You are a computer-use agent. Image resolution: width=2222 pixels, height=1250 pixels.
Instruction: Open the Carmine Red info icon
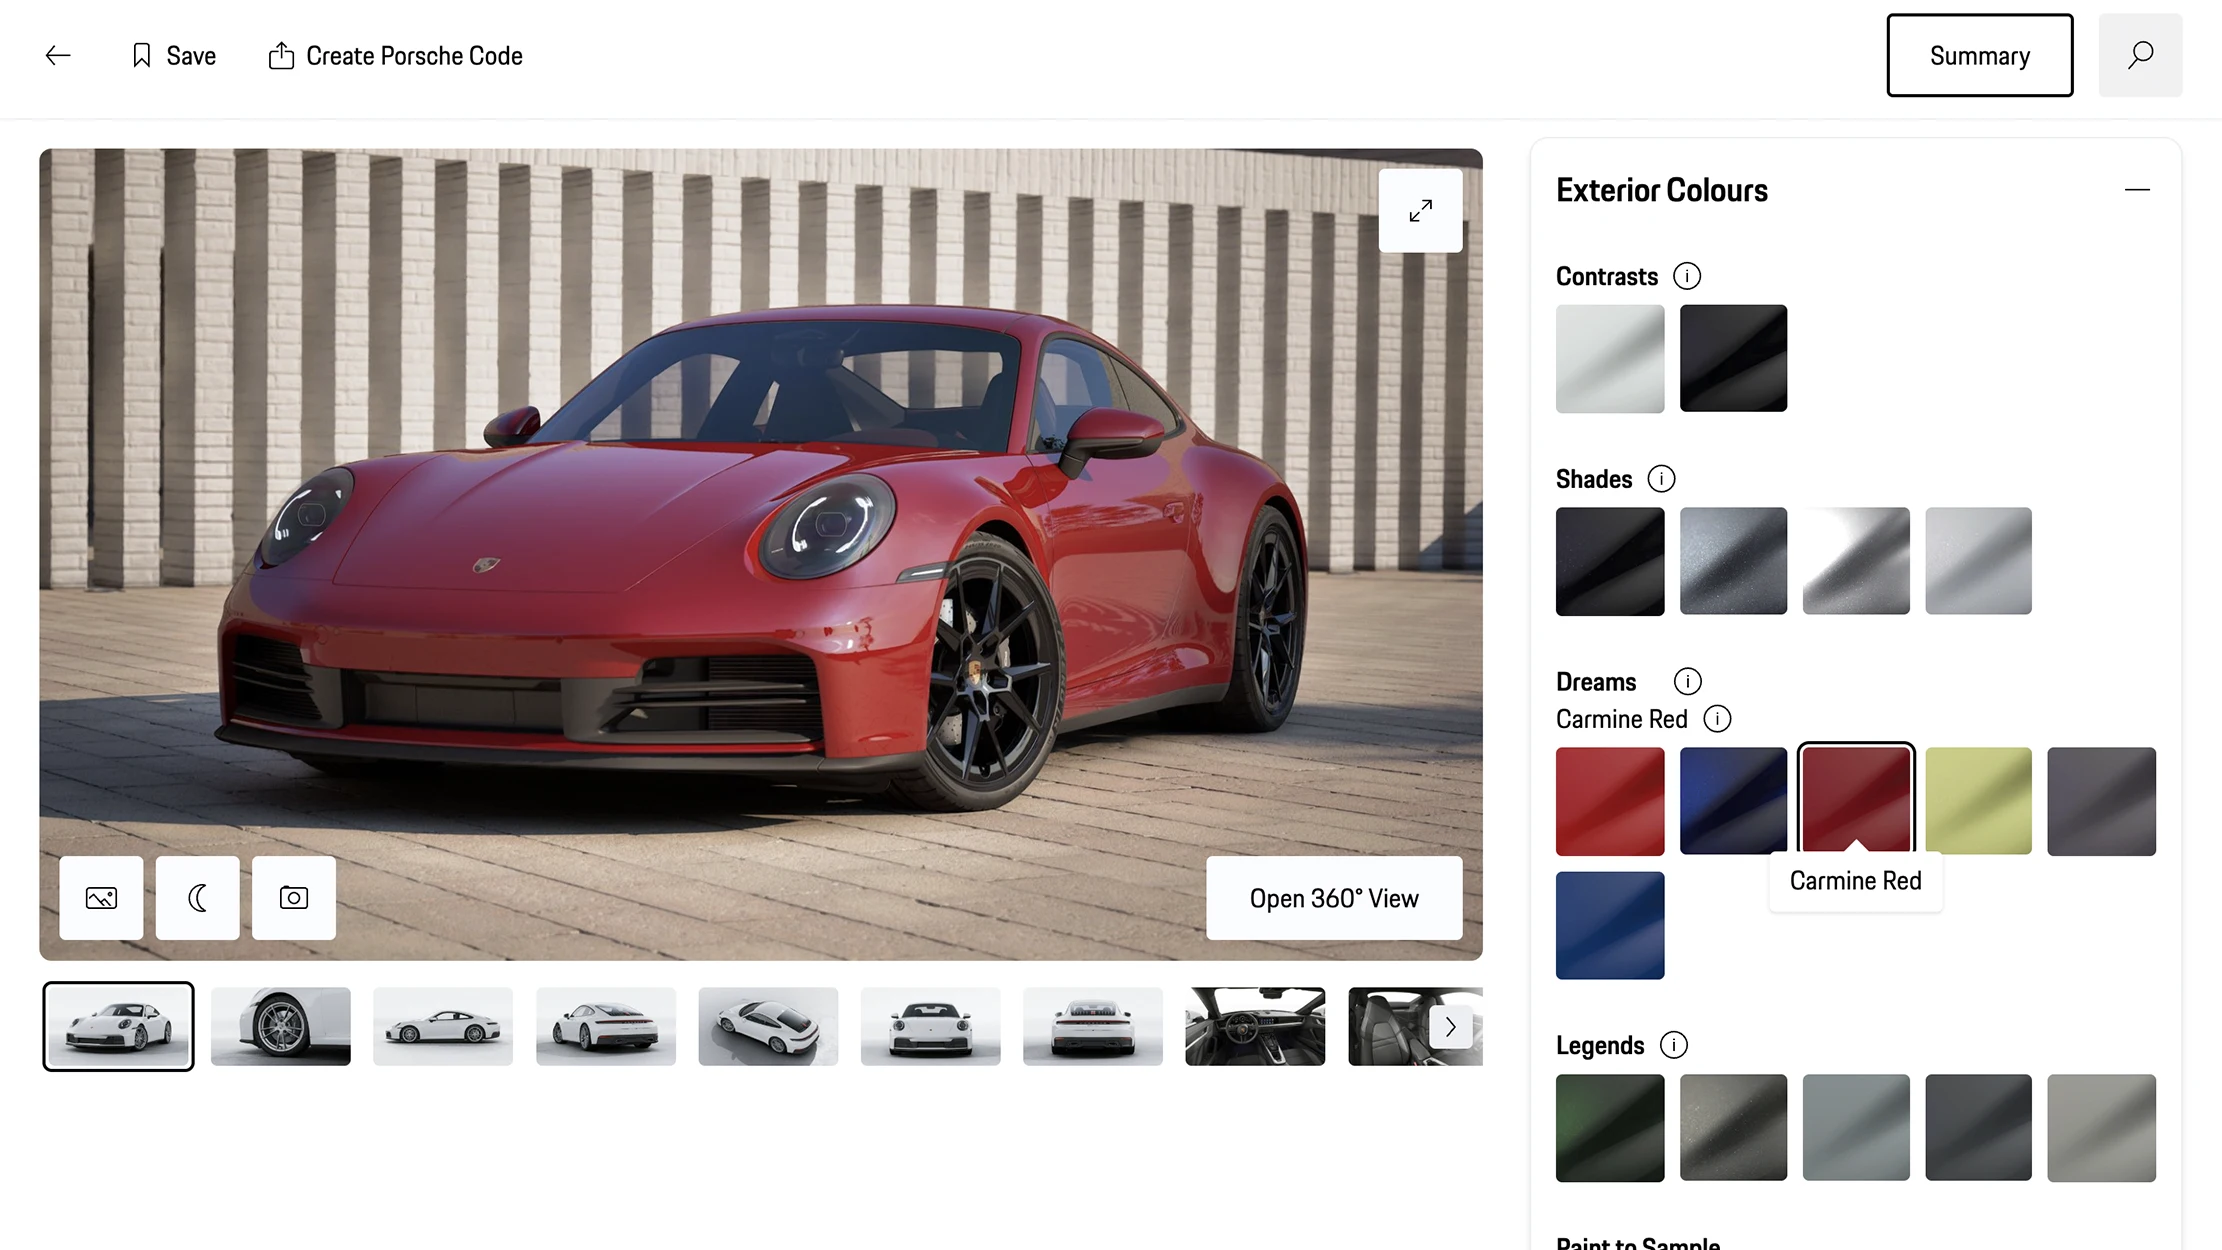tap(1717, 719)
